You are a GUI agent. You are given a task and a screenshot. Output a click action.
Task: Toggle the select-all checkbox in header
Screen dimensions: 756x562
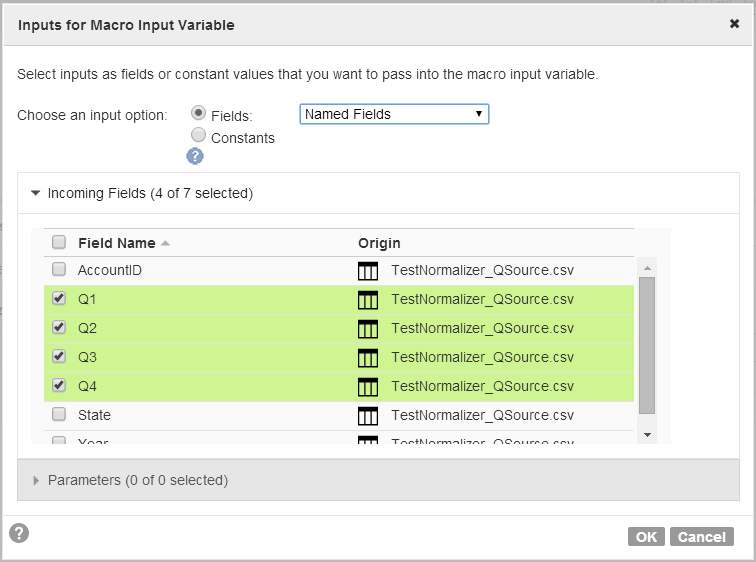click(x=59, y=242)
